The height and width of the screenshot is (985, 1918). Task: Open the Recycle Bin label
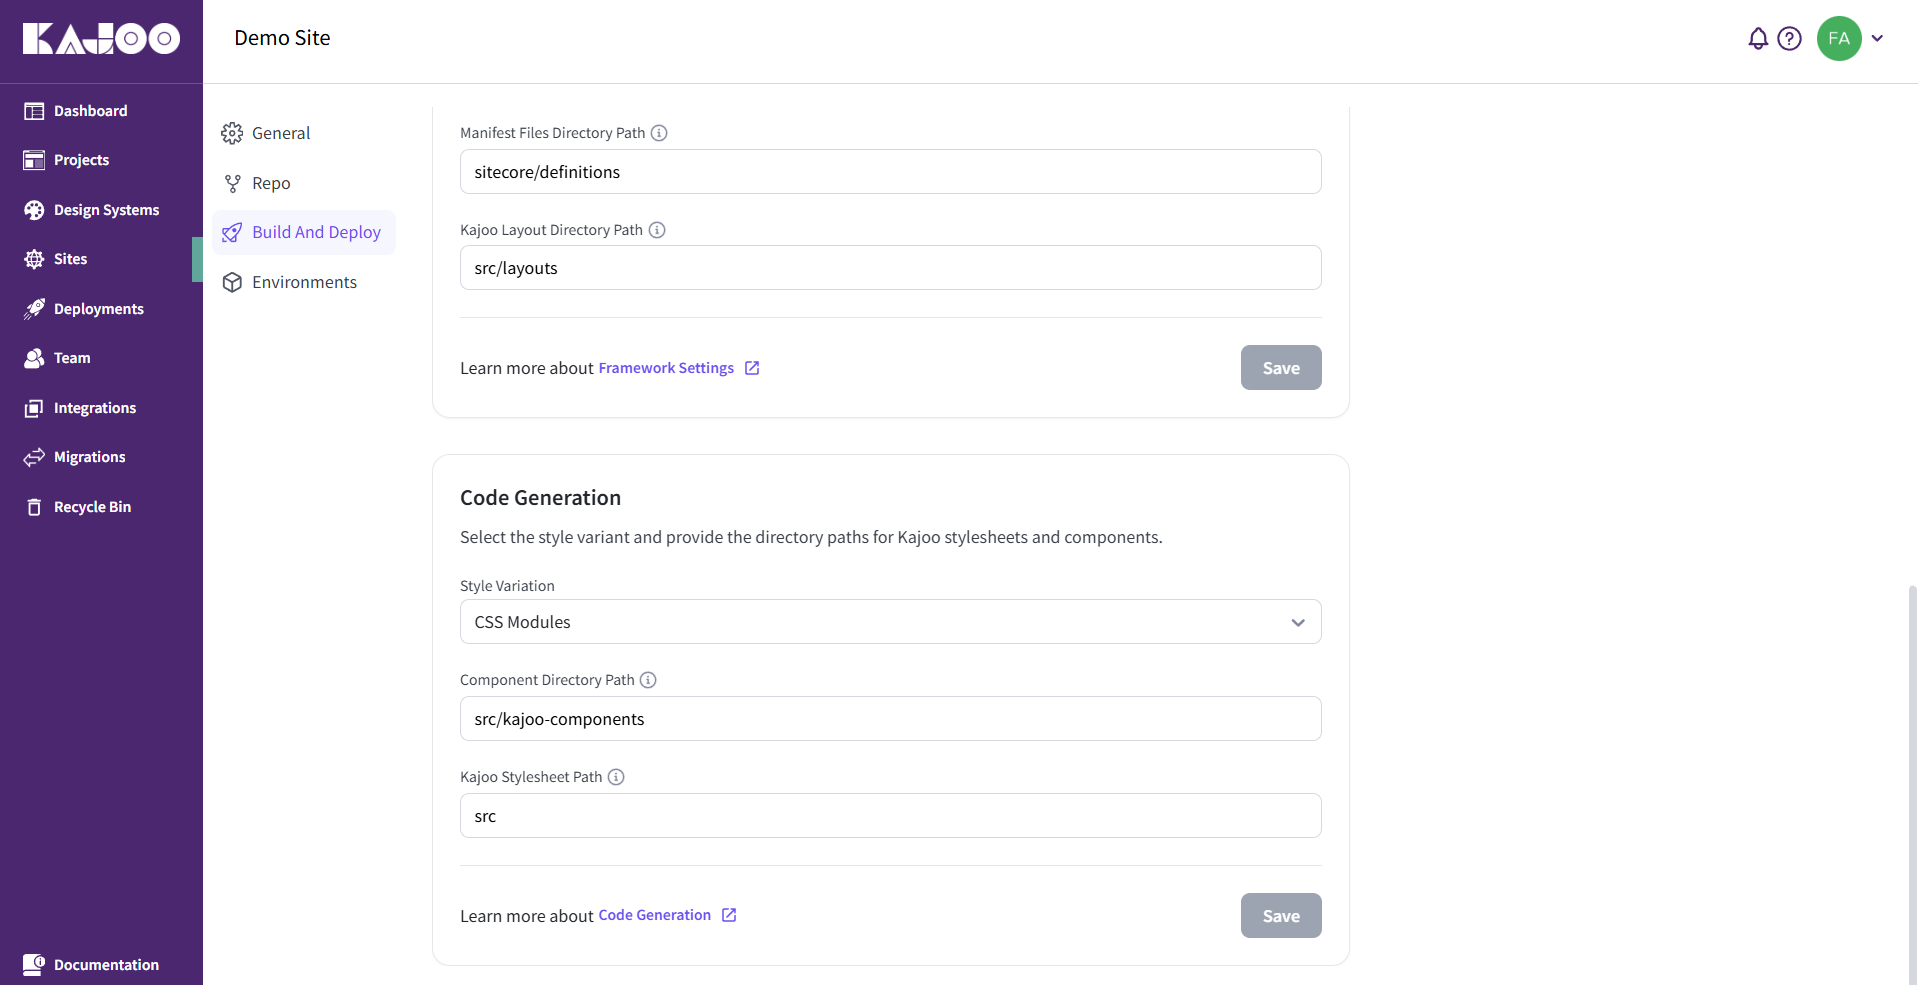coord(92,507)
